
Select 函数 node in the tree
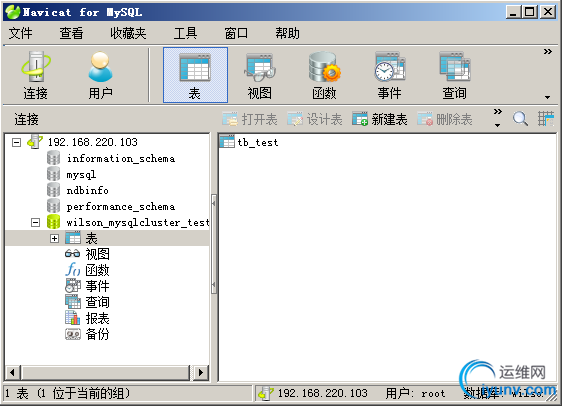[x=97, y=270]
